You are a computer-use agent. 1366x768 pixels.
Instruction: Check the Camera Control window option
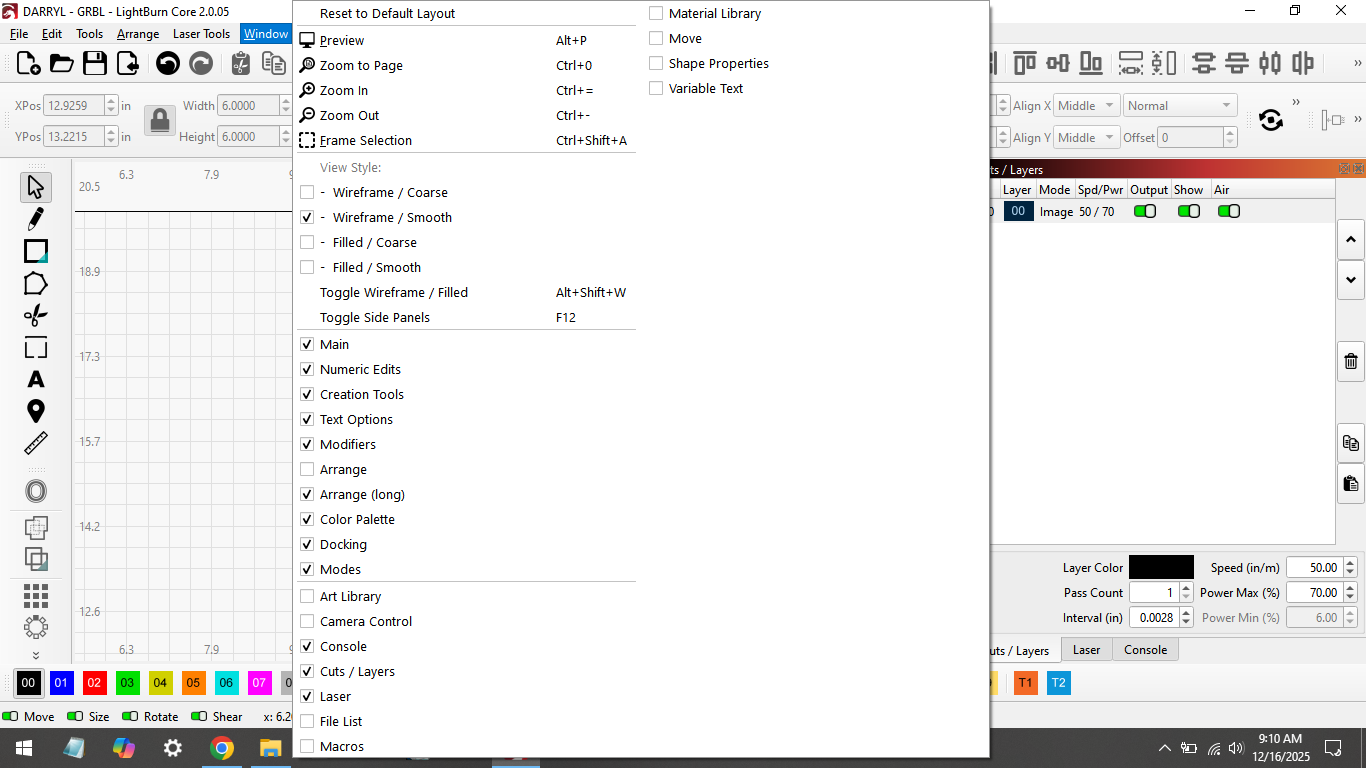point(308,622)
